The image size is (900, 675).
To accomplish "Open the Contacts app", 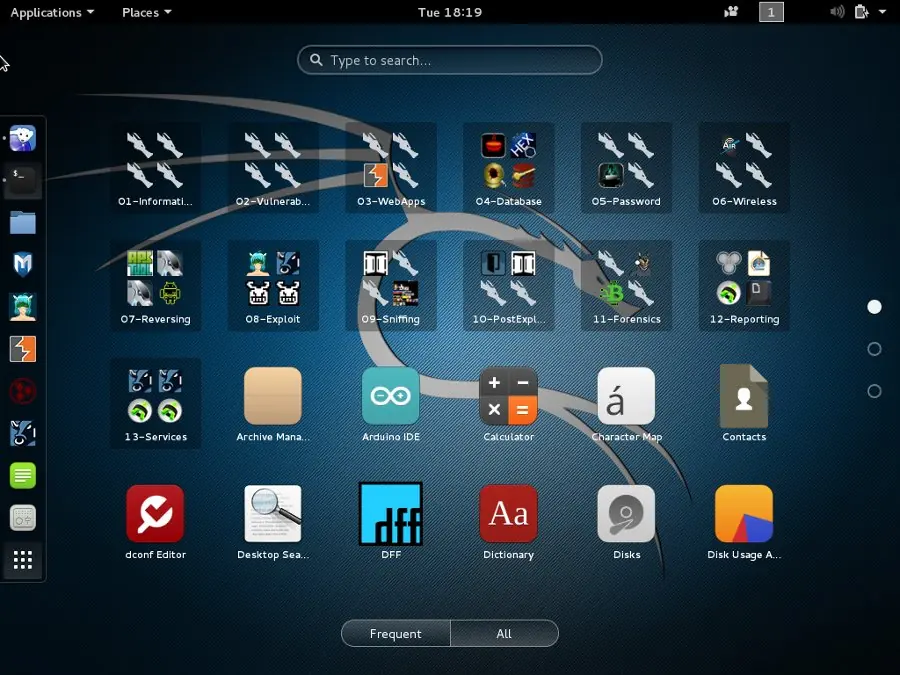I will (744, 403).
